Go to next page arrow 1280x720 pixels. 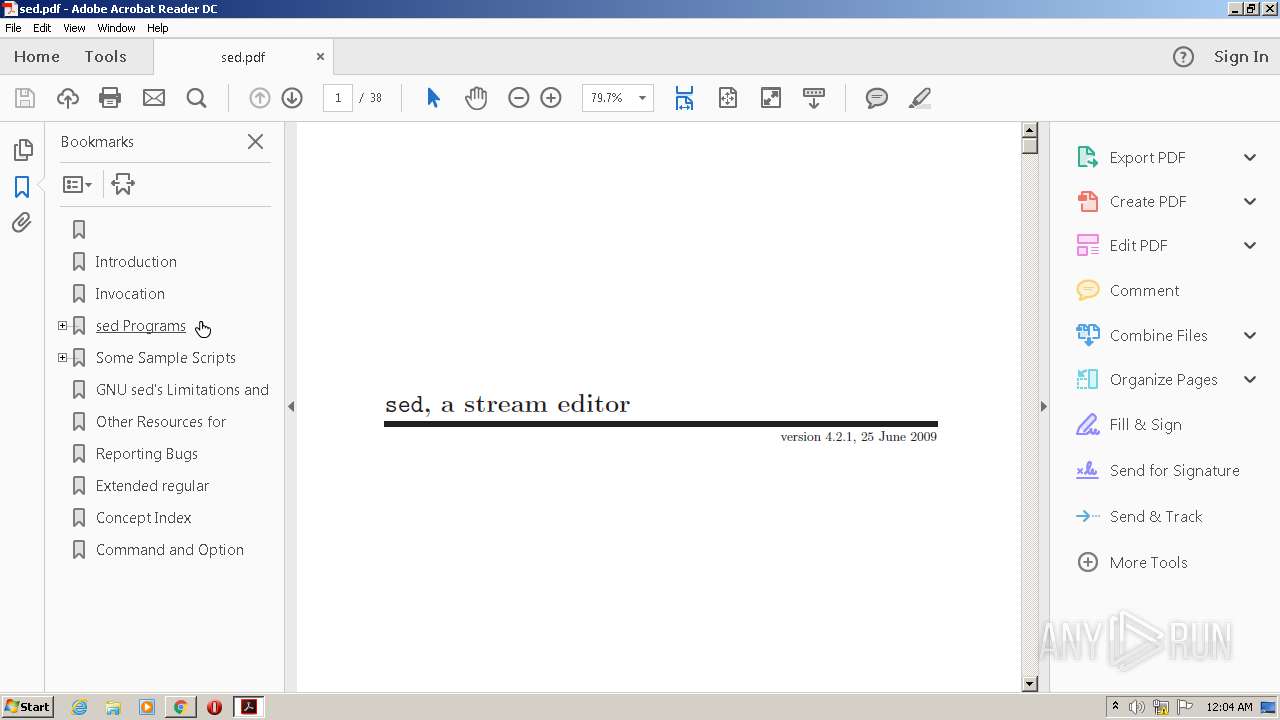coord(292,98)
